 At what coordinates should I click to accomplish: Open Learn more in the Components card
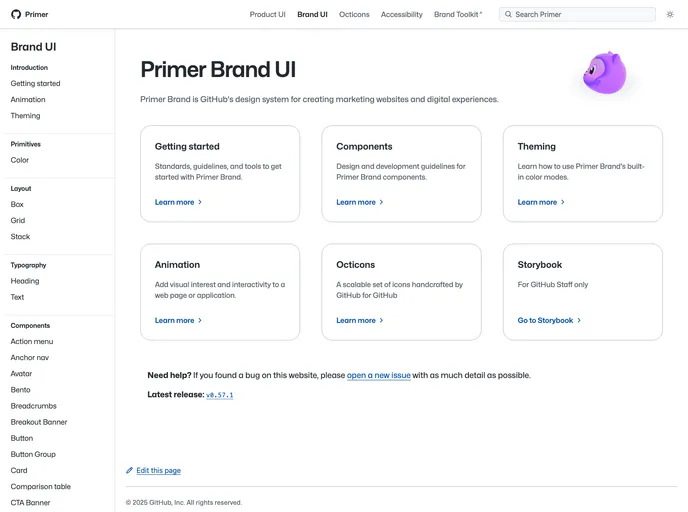pos(356,202)
